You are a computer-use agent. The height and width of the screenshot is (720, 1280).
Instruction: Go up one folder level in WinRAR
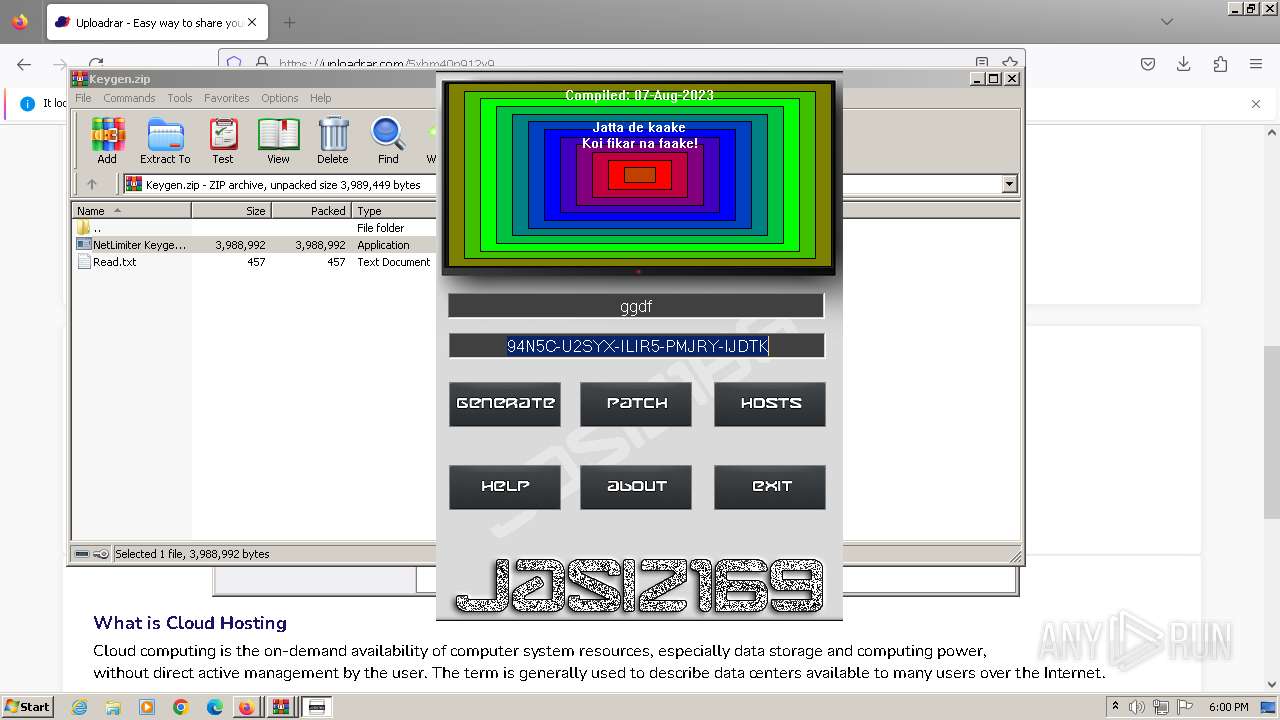[x=92, y=184]
